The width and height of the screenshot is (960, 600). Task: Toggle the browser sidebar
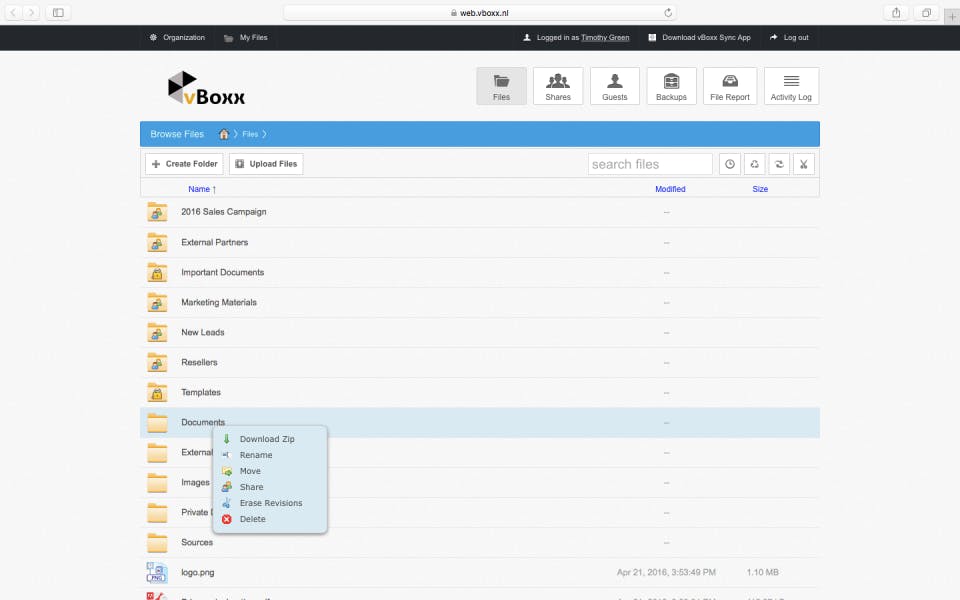point(58,12)
